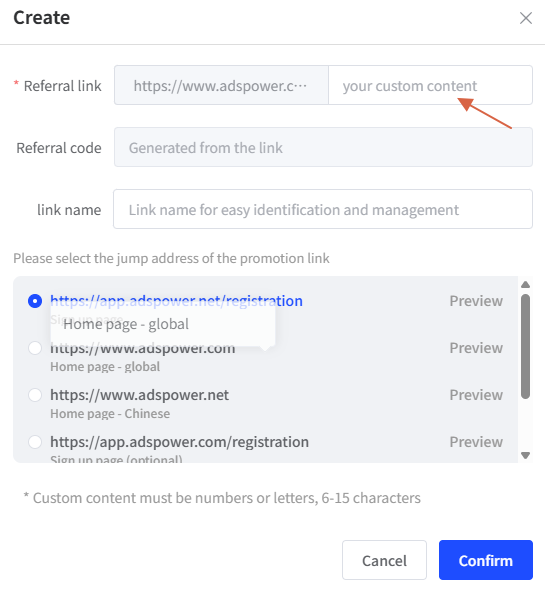Click the https://www.adspower.net address text
Image resolution: width=545 pixels, height=594 pixels.
pyautogui.click(x=139, y=395)
